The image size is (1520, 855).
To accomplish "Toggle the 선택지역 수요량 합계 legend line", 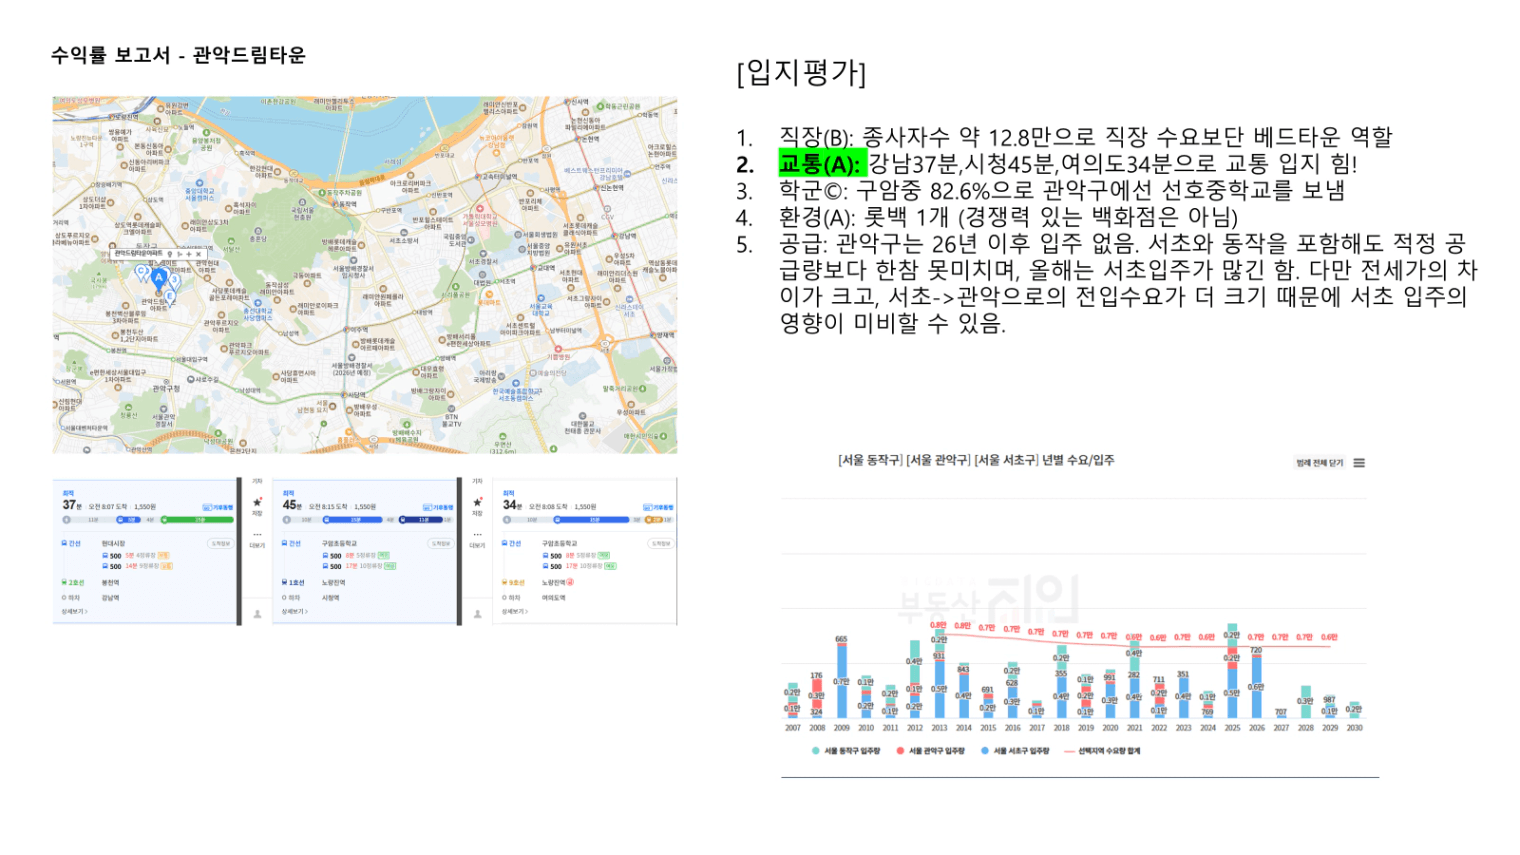I will click(x=1102, y=750).
